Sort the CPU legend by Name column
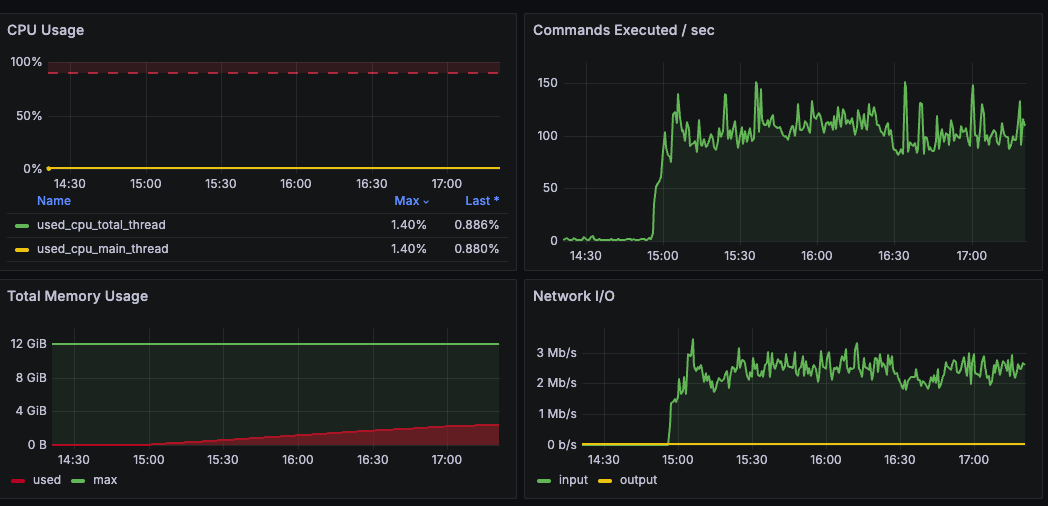 click(54, 201)
